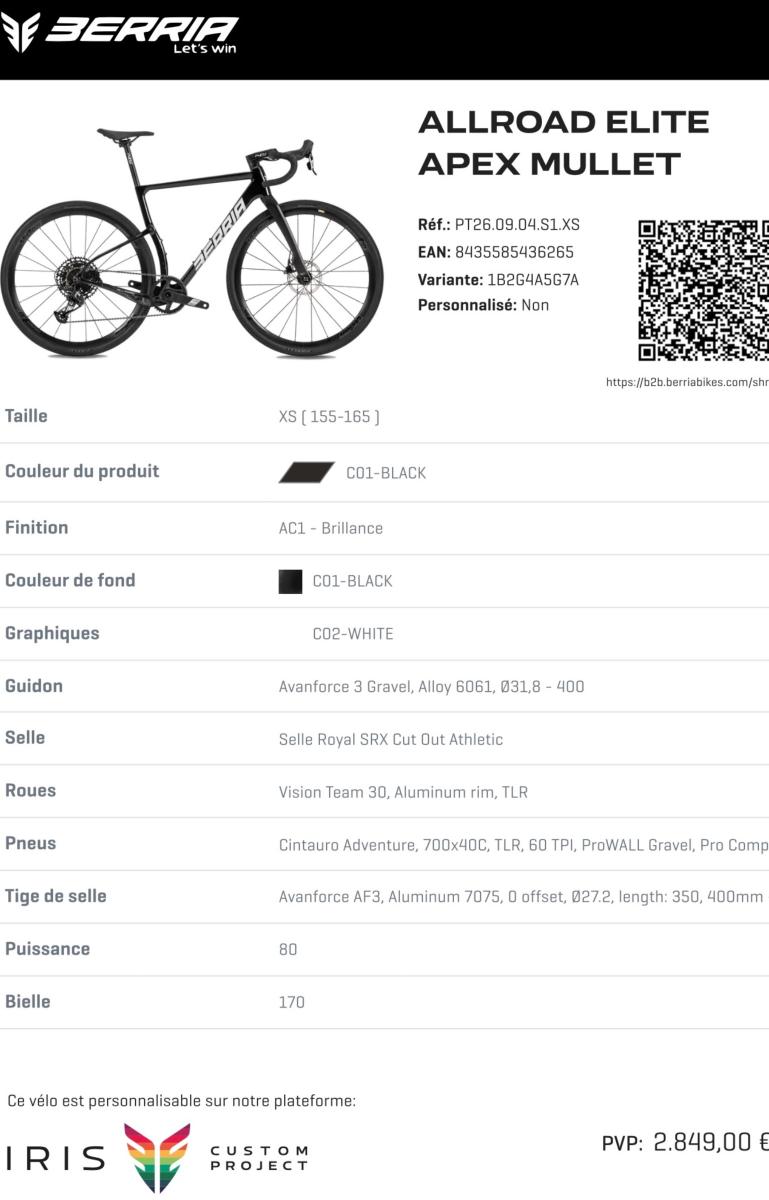Click the CUSTOM PROJECT logo text
Viewport: 769px width, 1200px height.
tap(259, 1159)
